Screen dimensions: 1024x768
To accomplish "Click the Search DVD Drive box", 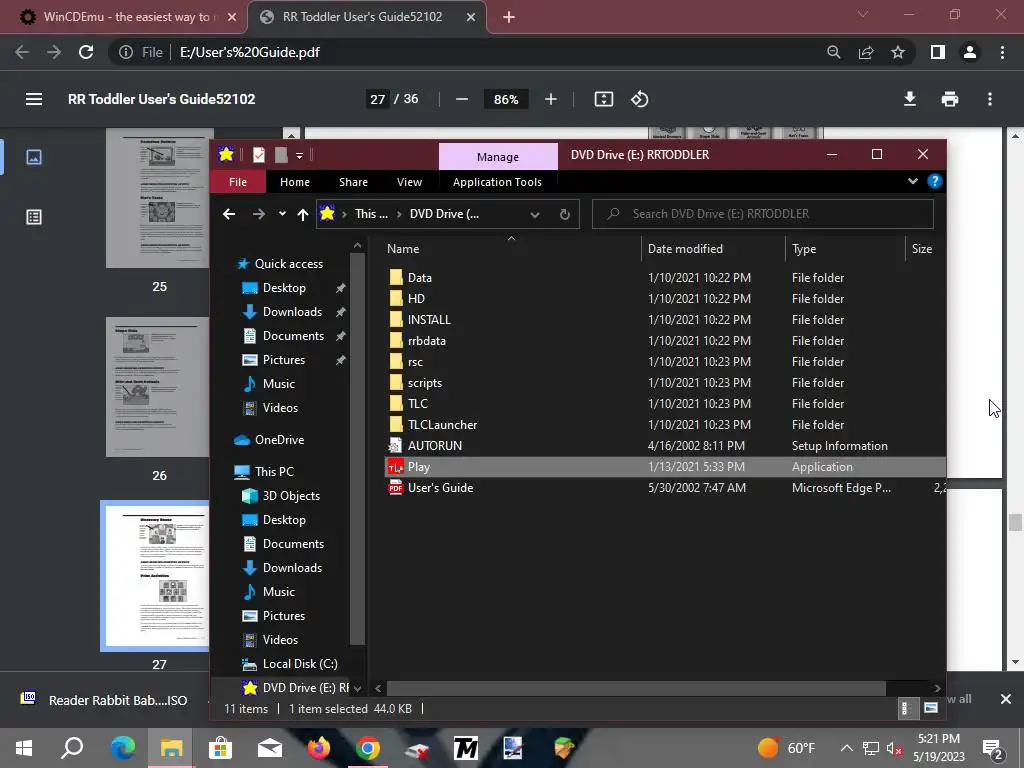I will point(762,214).
